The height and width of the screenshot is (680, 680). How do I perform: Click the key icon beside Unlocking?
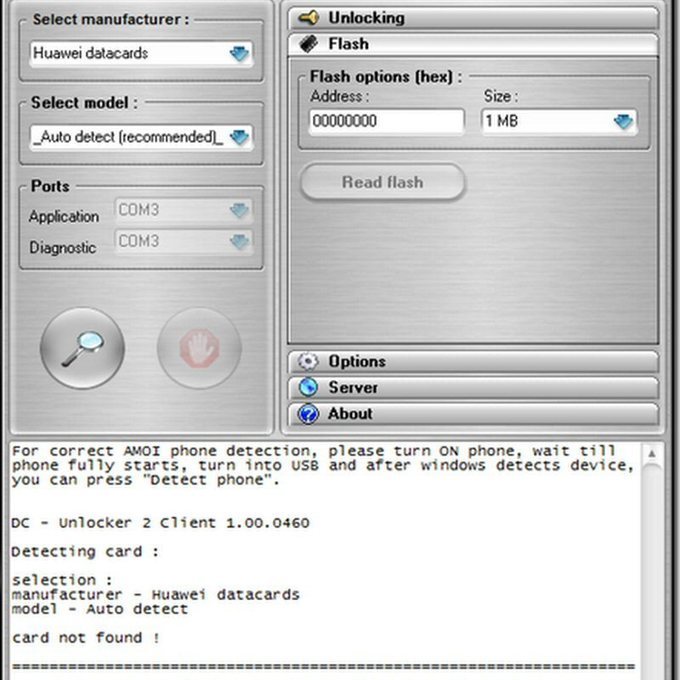pyautogui.click(x=309, y=18)
